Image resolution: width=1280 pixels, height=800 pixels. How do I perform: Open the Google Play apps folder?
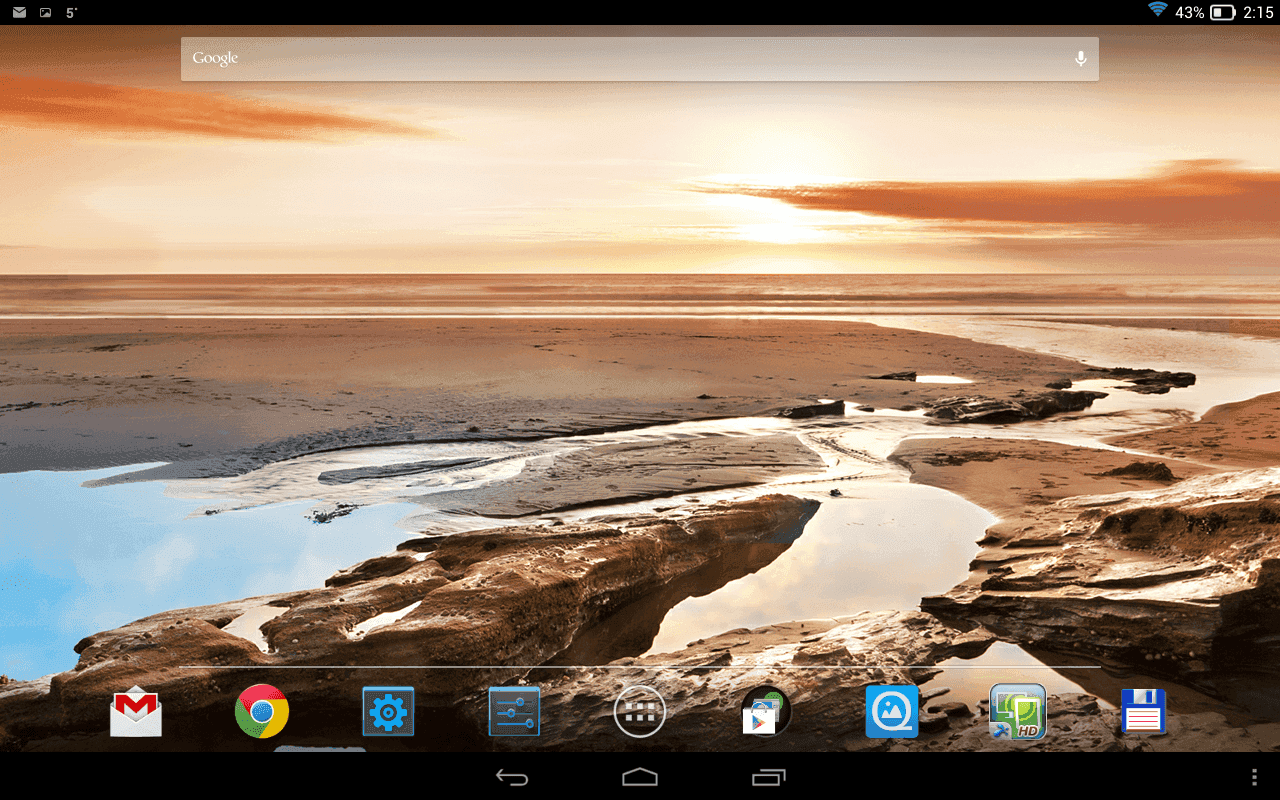coord(766,712)
